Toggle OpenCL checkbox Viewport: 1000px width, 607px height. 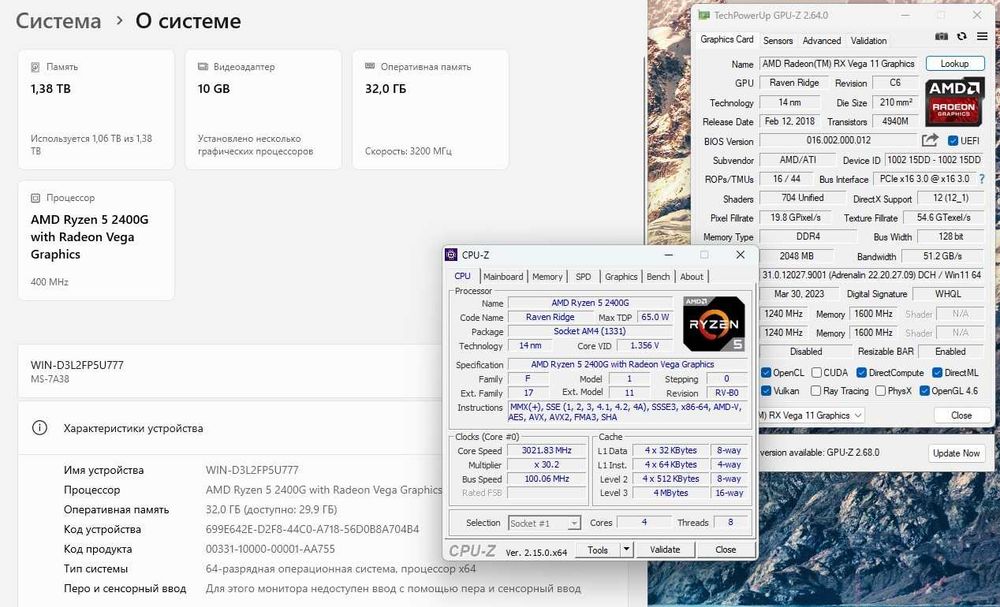[x=766, y=372]
